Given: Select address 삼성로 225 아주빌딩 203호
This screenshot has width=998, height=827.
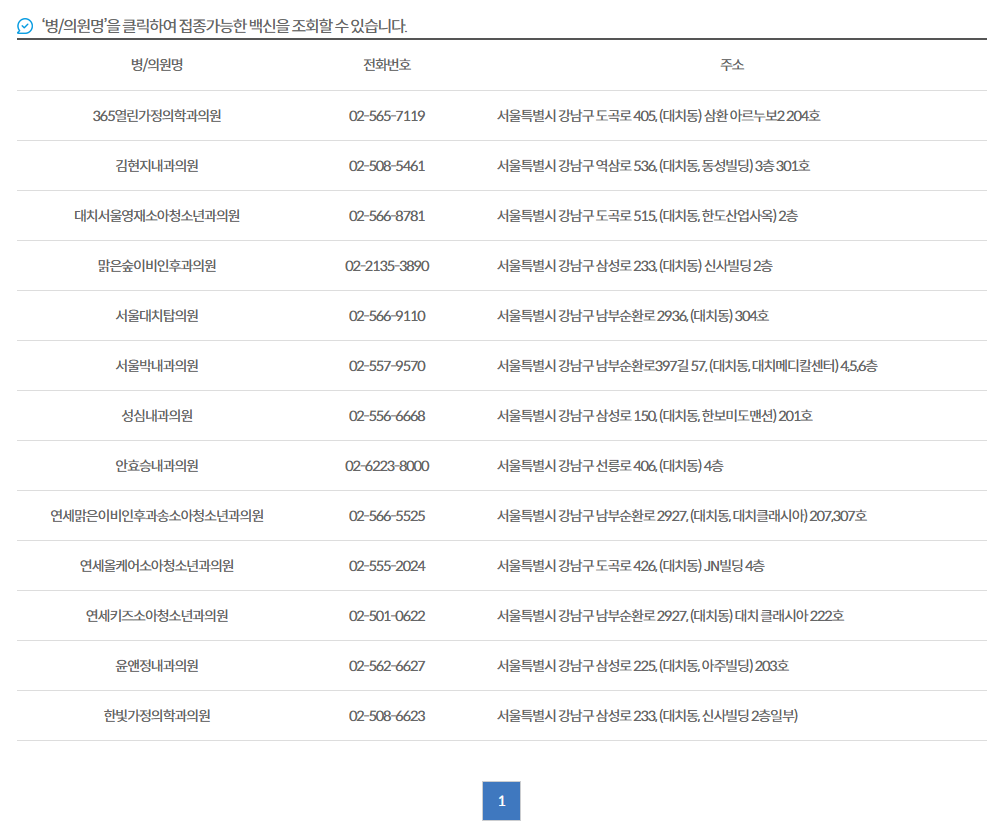Looking at the screenshot, I should click(x=643, y=666).
